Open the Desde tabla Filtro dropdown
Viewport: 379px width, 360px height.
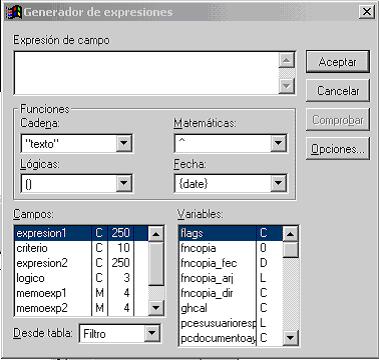(152, 333)
